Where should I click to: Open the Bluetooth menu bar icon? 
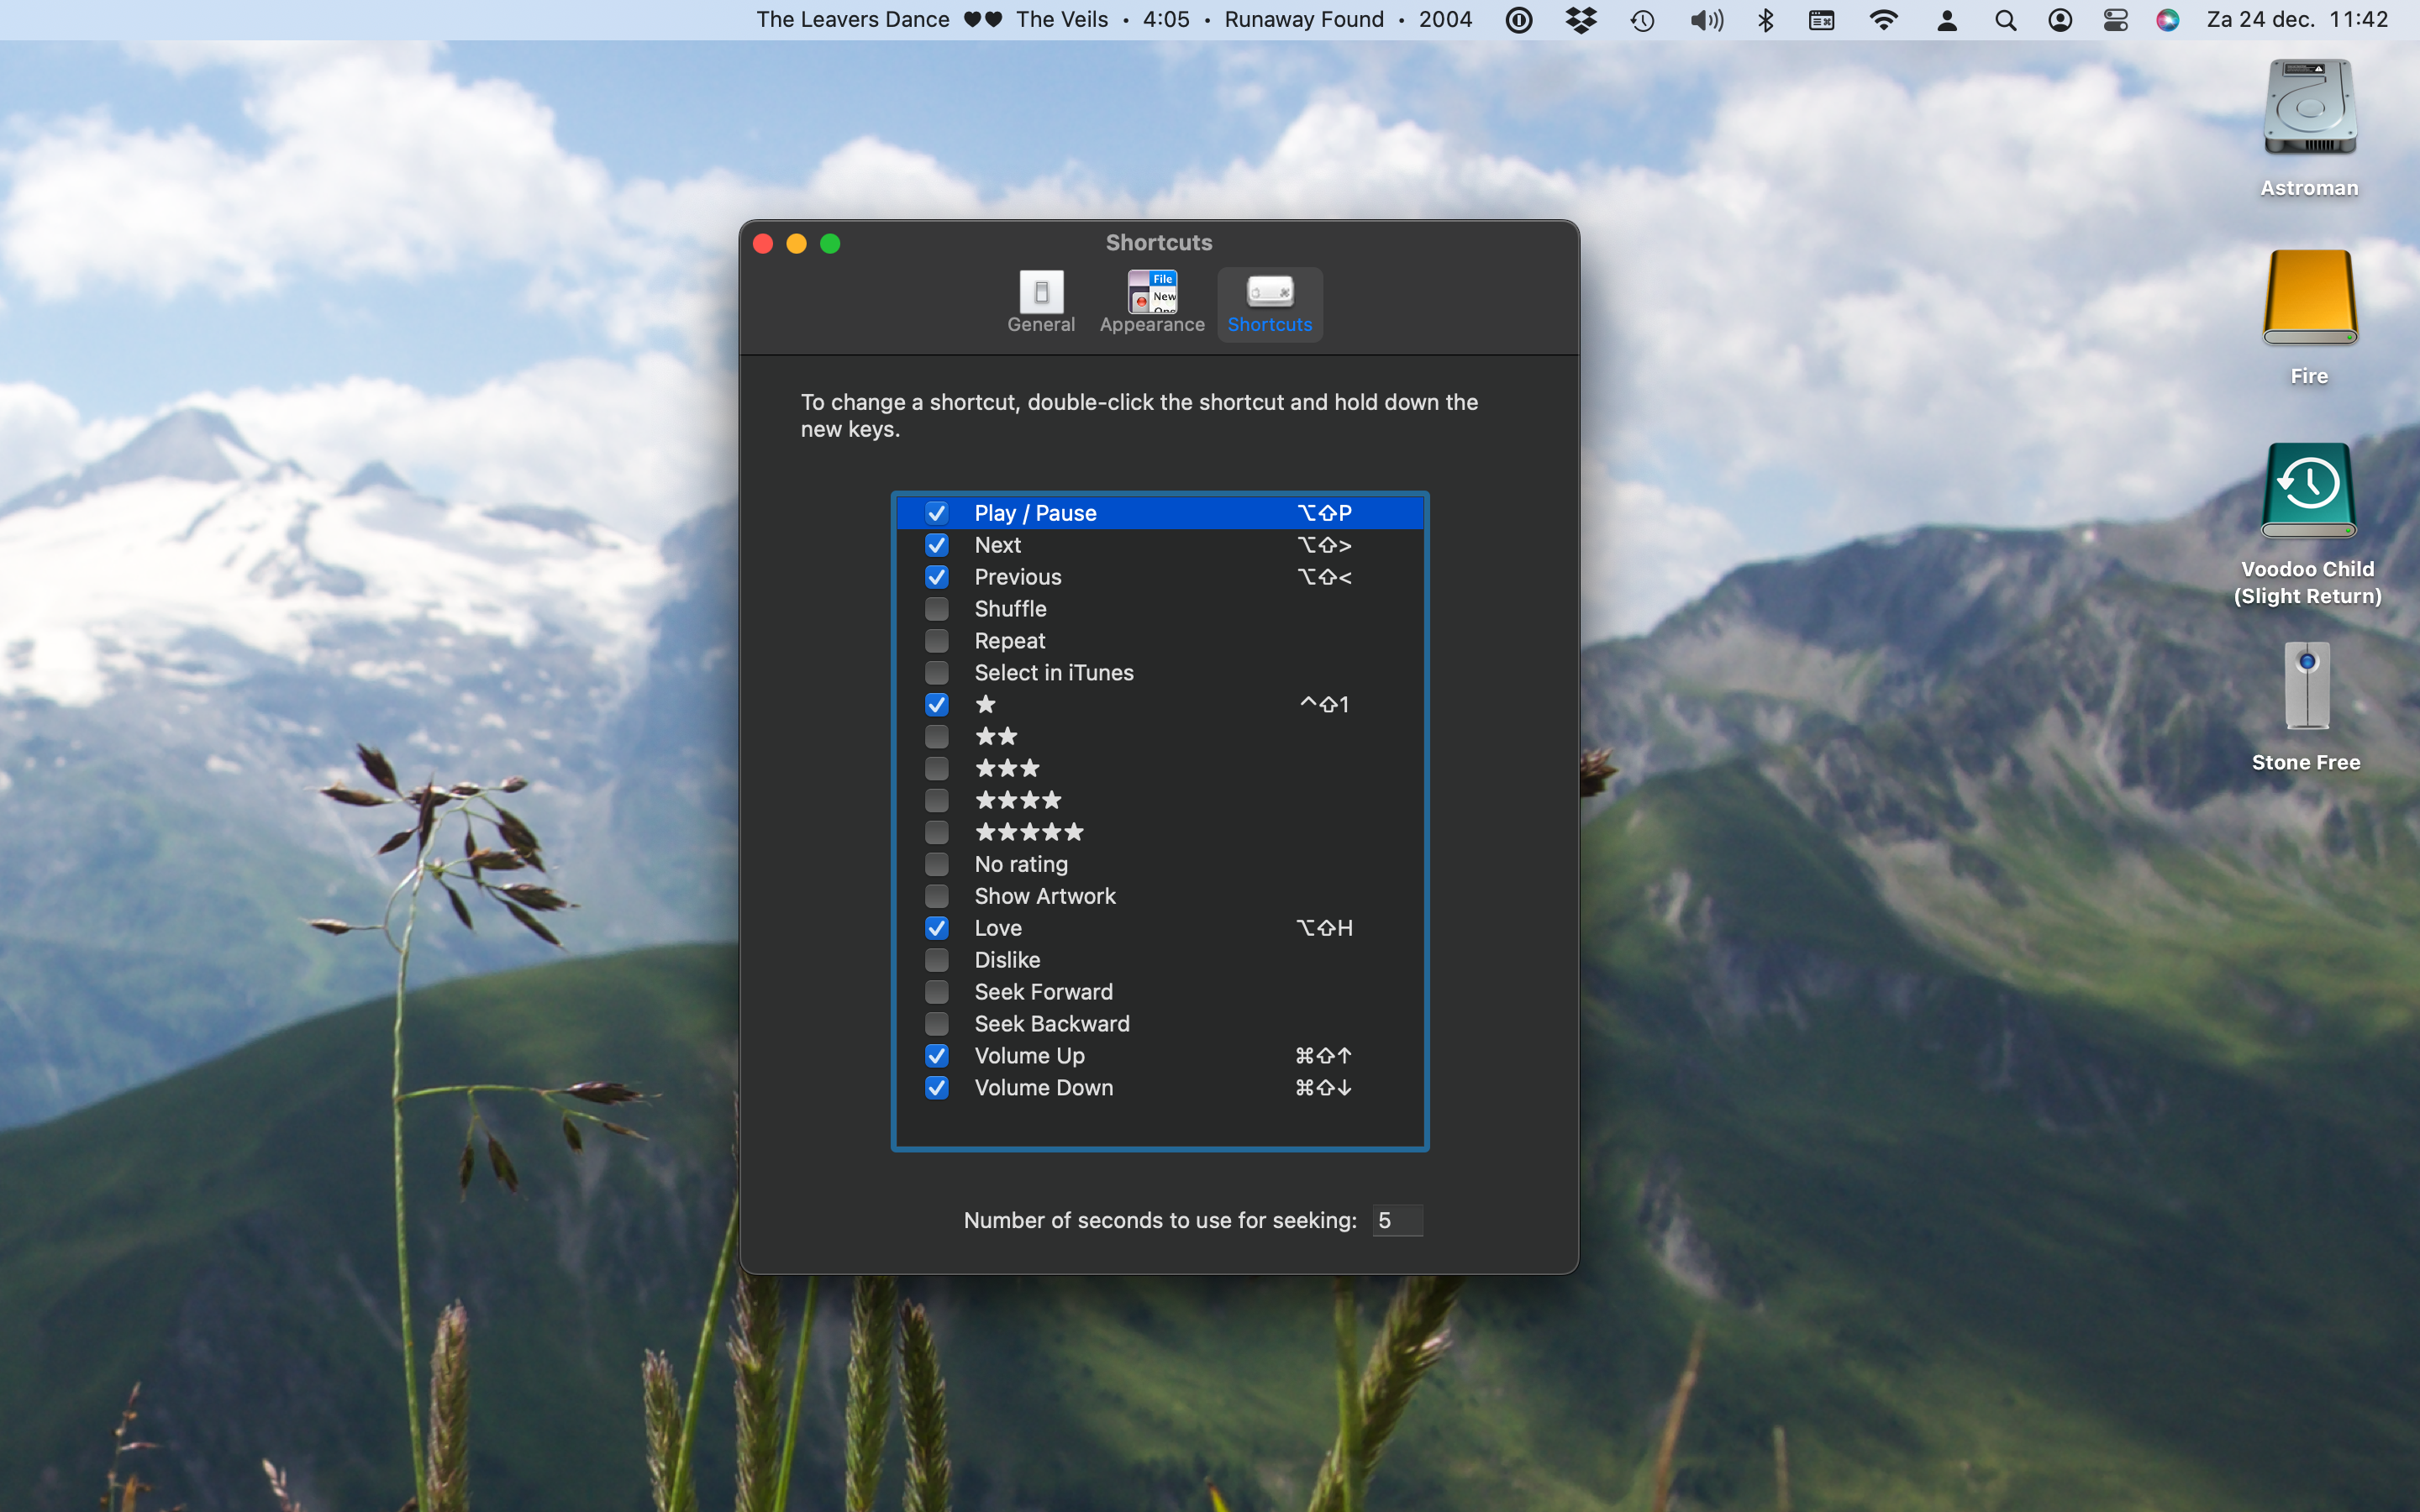point(1766,20)
